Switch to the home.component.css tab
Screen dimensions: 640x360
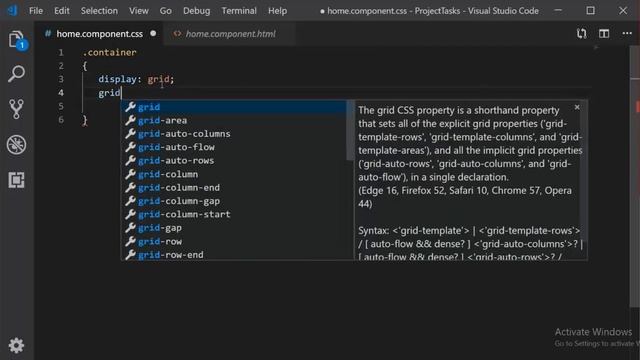(x=99, y=34)
